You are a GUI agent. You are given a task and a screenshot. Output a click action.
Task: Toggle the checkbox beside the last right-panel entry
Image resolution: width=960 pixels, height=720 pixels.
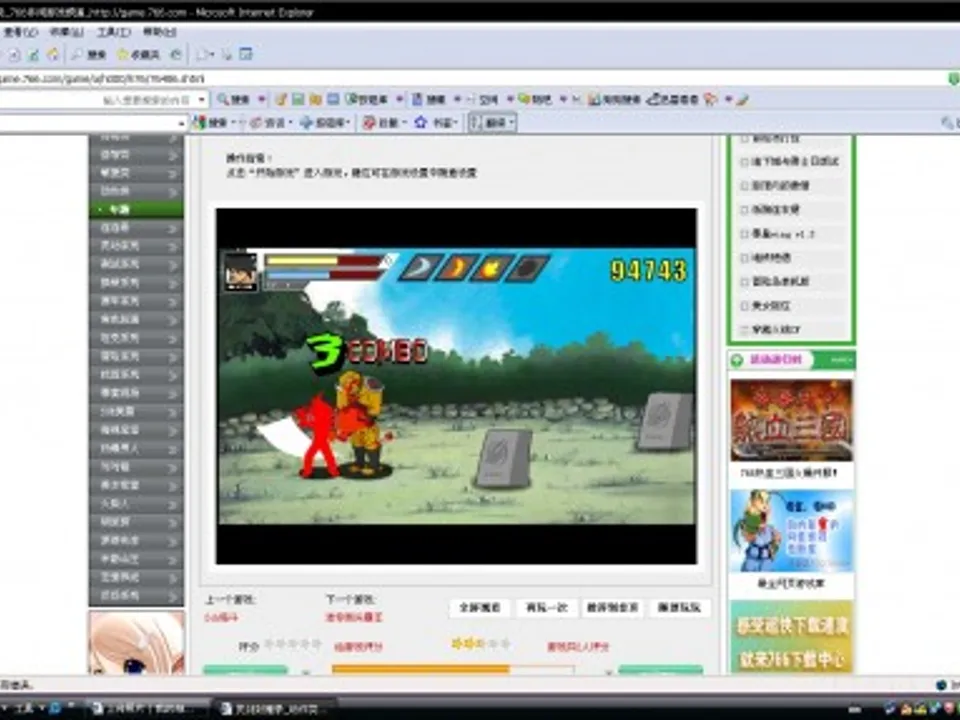coord(745,329)
